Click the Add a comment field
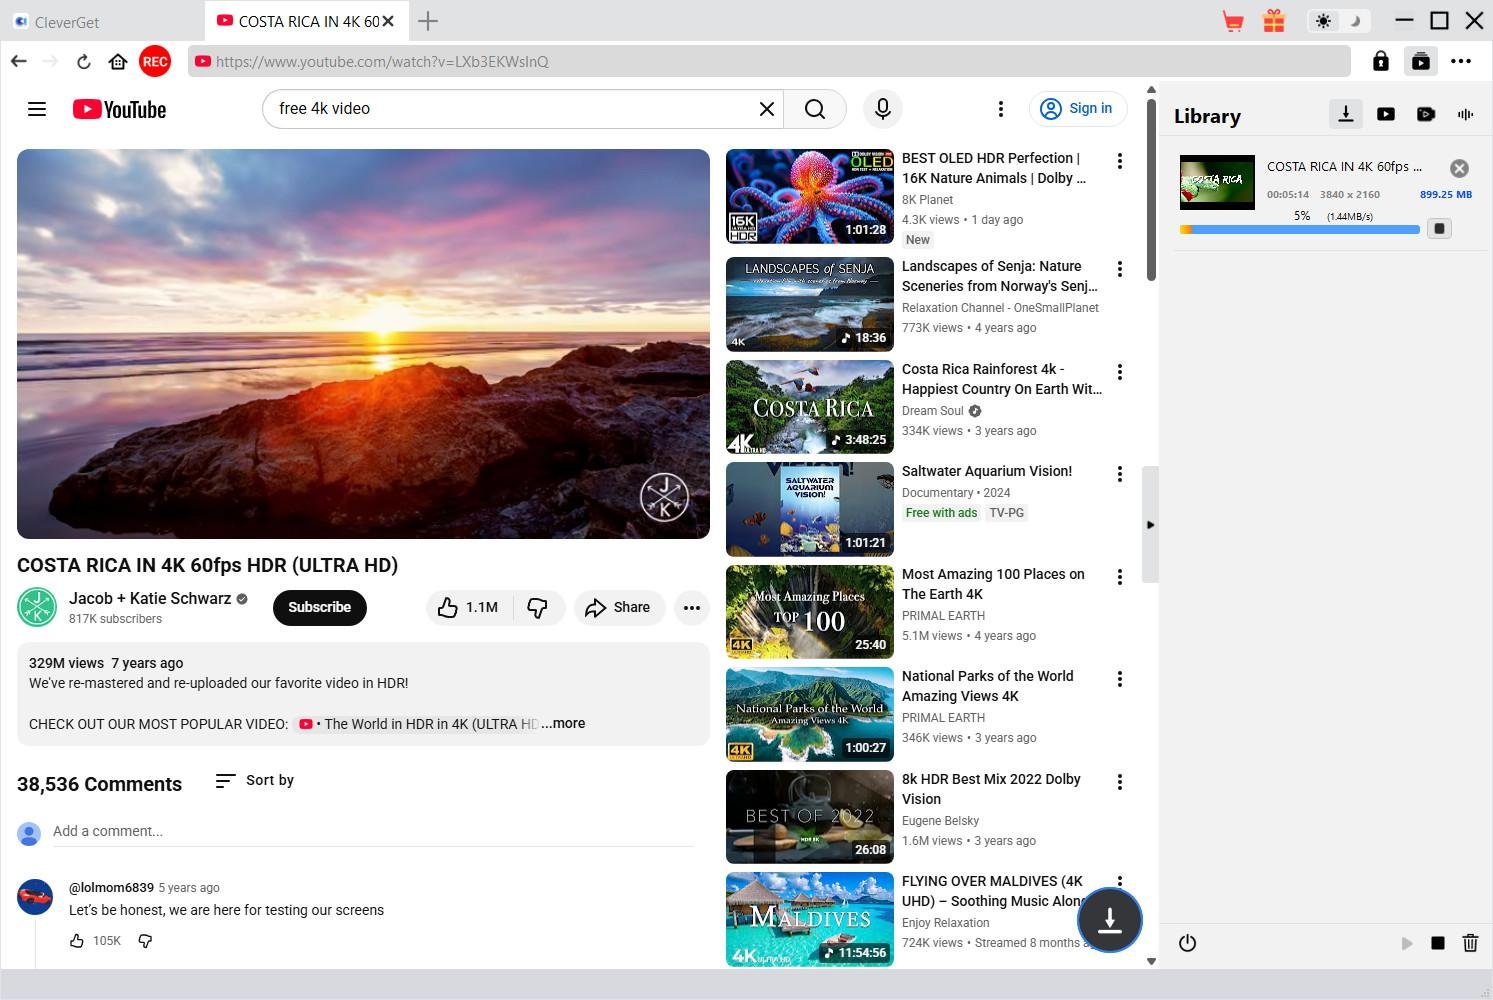 click(373, 831)
